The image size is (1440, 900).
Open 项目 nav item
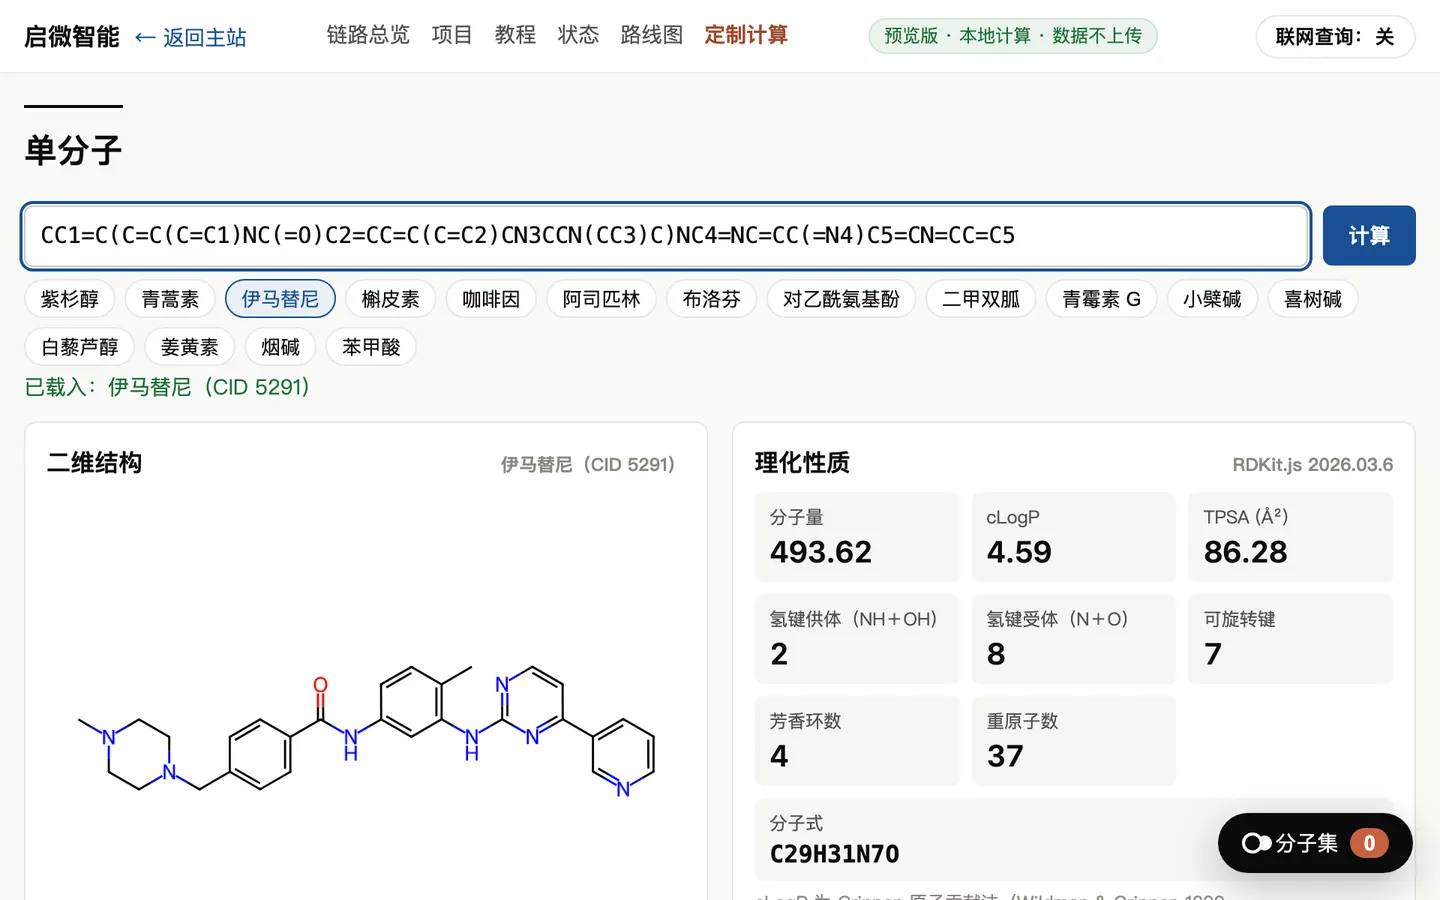point(452,35)
